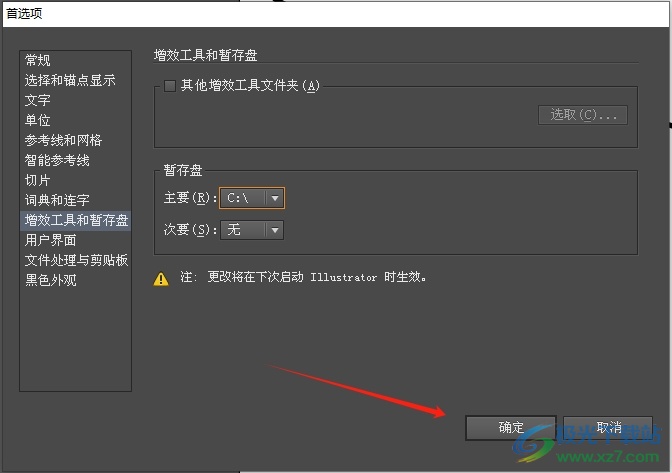This screenshot has height=473, width=672.
Task: Select 文件处理与剪贴板 category
Action: pos(76,260)
